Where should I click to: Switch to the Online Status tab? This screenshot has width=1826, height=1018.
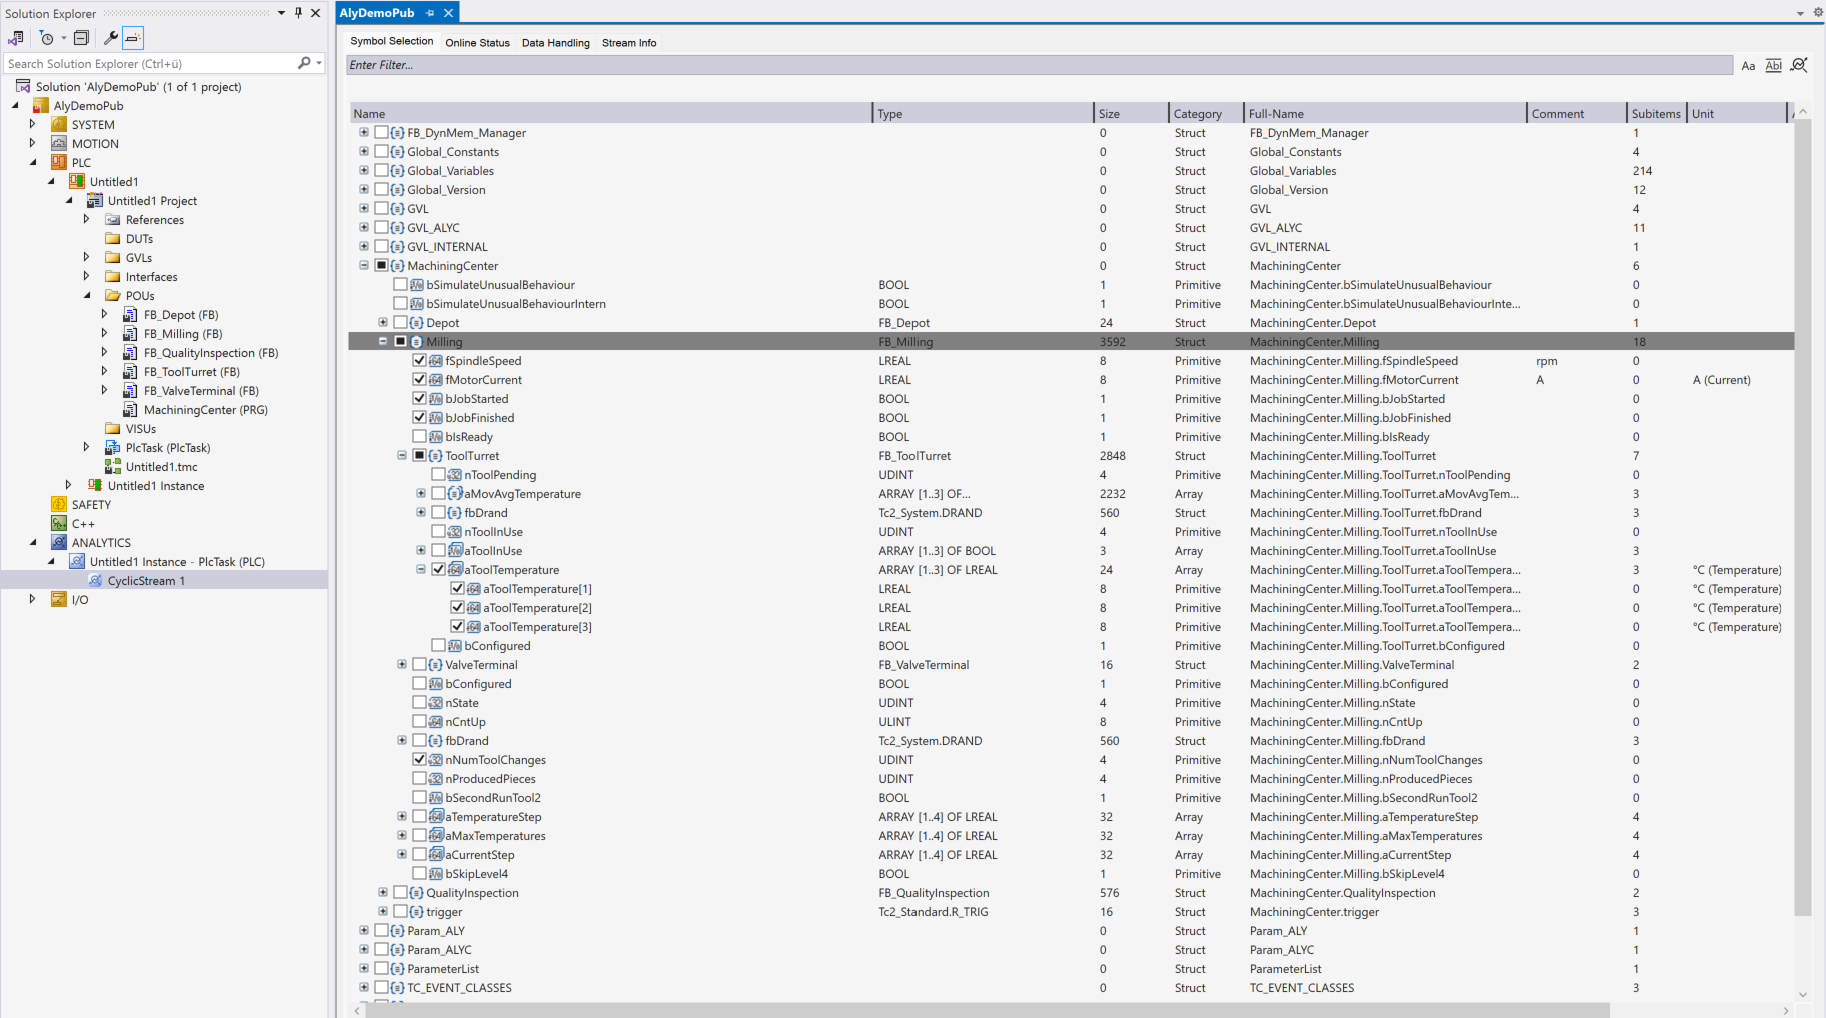[x=477, y=42]
